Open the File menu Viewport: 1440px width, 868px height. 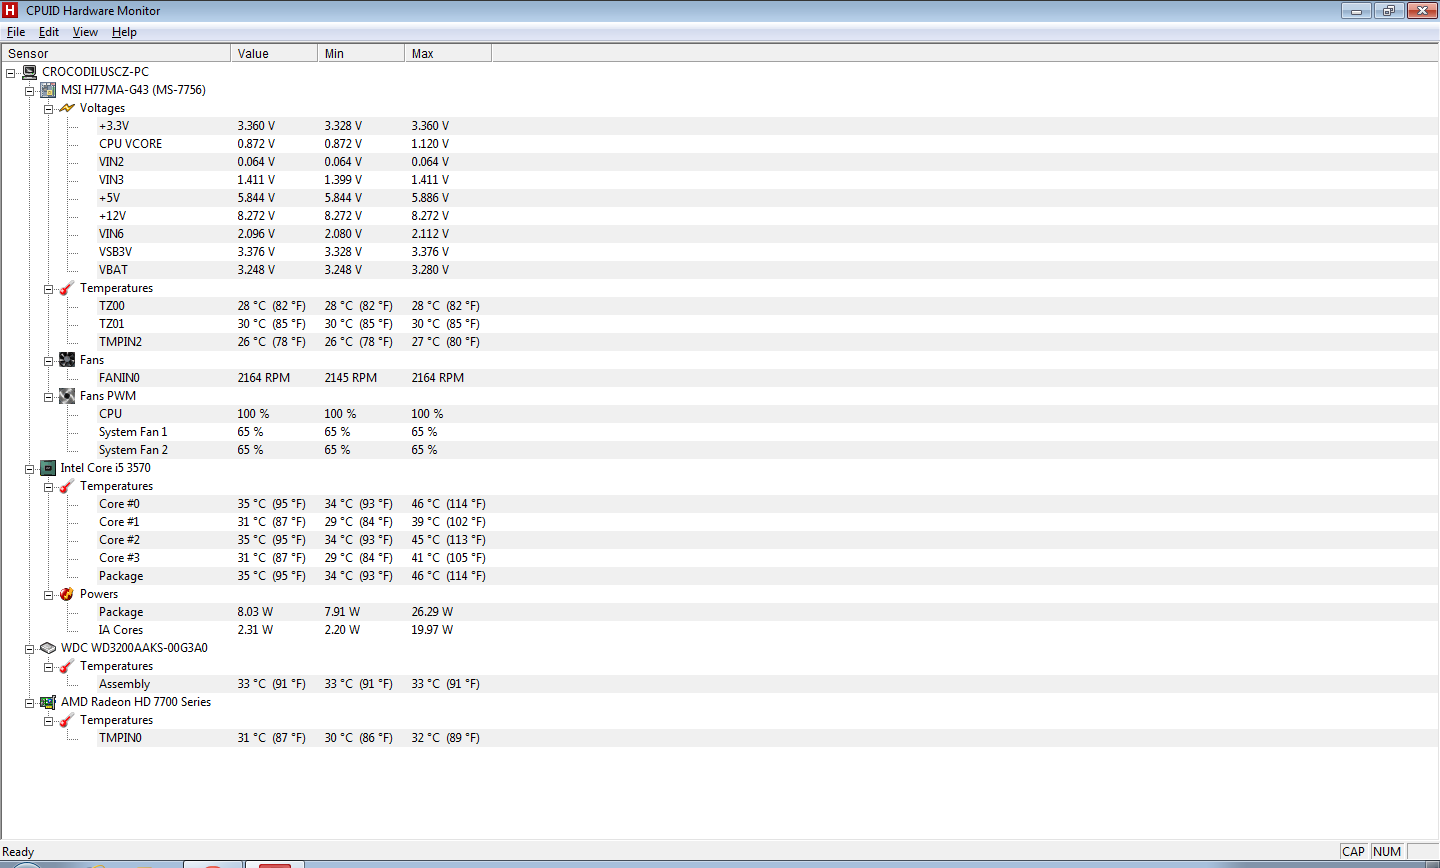16,32
